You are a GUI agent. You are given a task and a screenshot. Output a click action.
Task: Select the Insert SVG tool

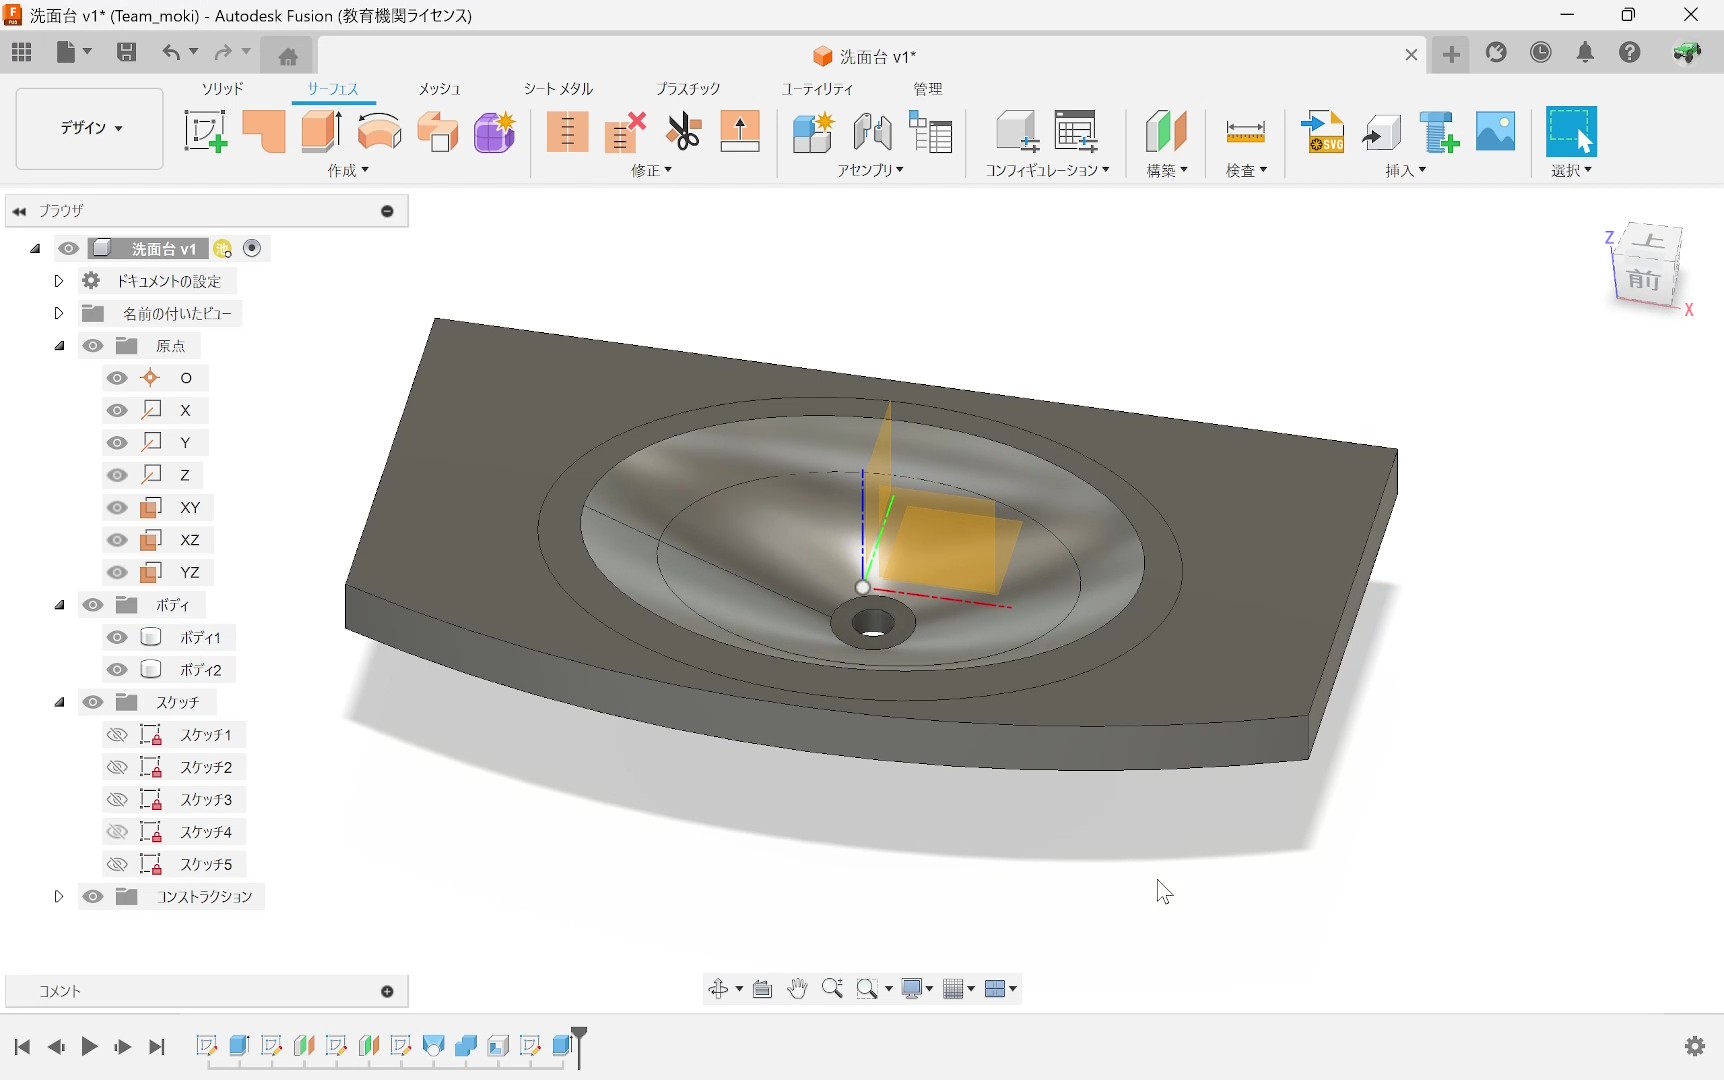click(x=1324, y=132)
